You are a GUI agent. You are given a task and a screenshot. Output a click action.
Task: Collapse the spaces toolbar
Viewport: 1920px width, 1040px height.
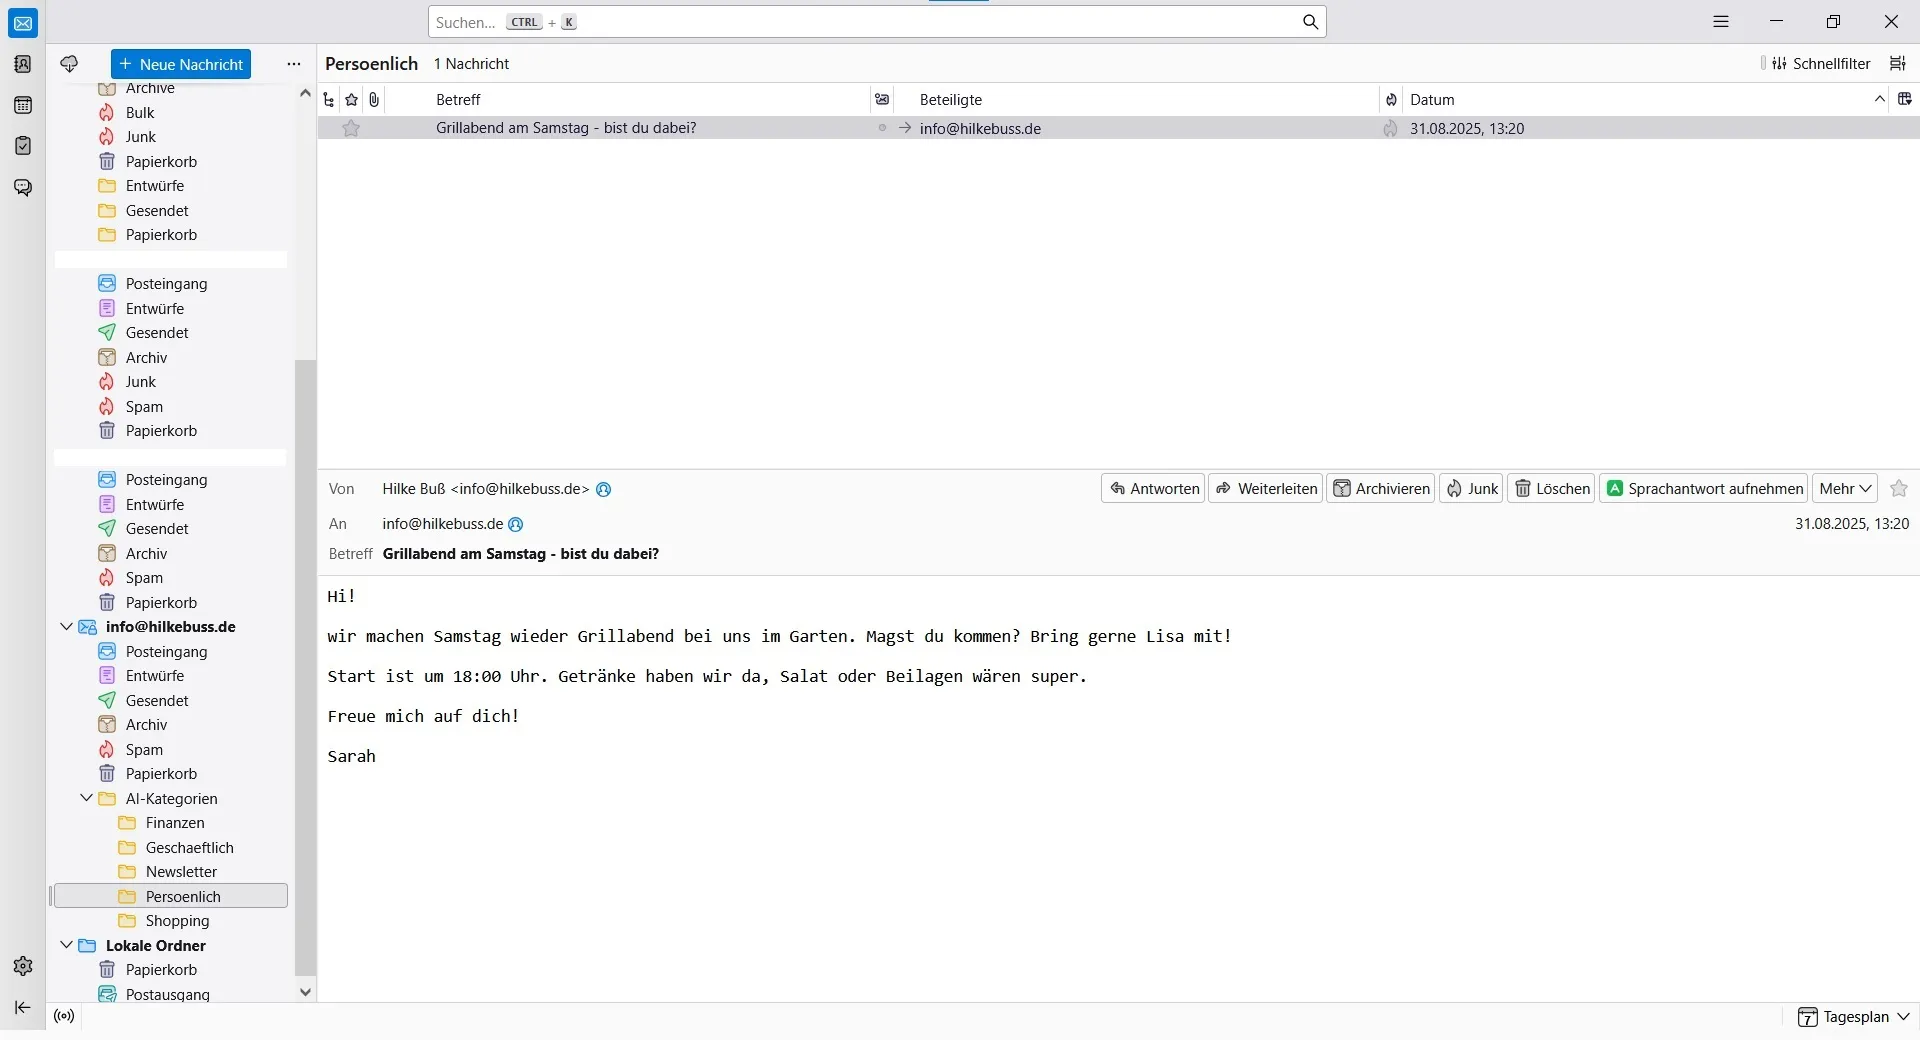[23, 1007]
